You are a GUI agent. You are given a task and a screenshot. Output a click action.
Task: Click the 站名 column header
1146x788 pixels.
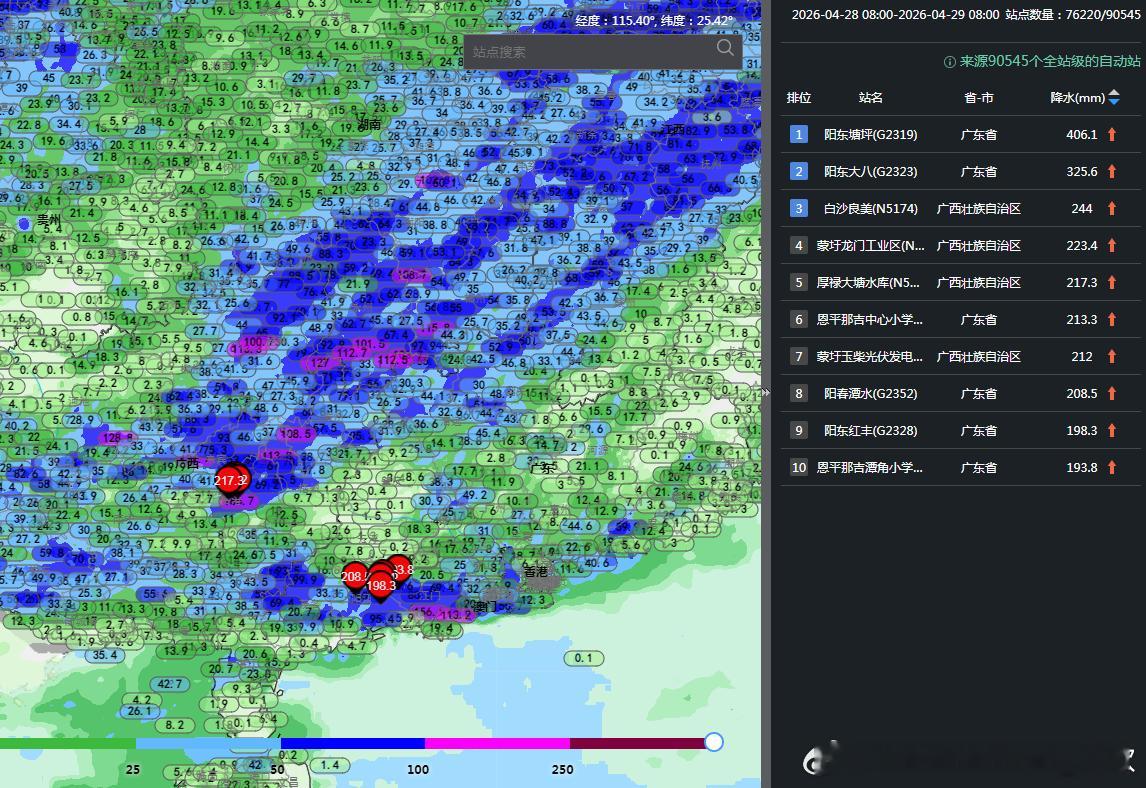point(870,98)
